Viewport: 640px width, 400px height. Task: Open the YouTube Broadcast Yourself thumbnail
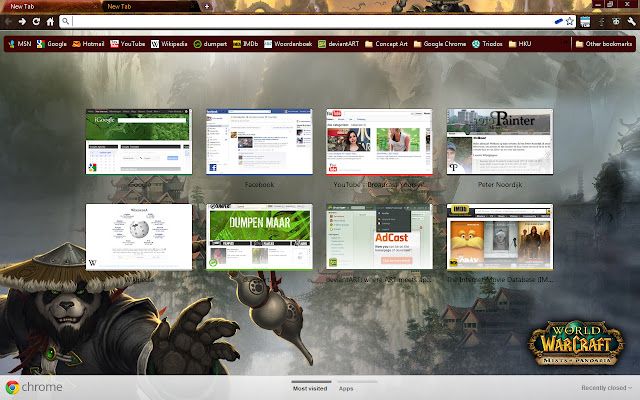(379, 142)
